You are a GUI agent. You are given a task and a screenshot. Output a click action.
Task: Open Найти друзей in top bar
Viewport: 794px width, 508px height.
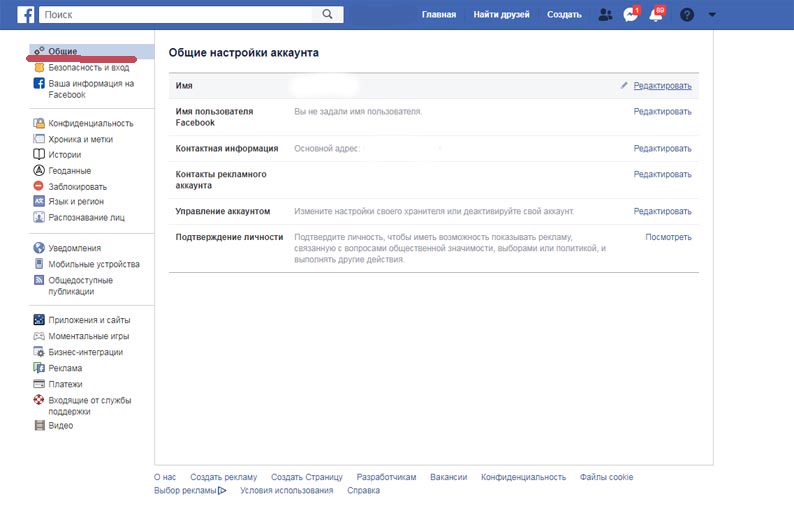(x=501, y=14)
